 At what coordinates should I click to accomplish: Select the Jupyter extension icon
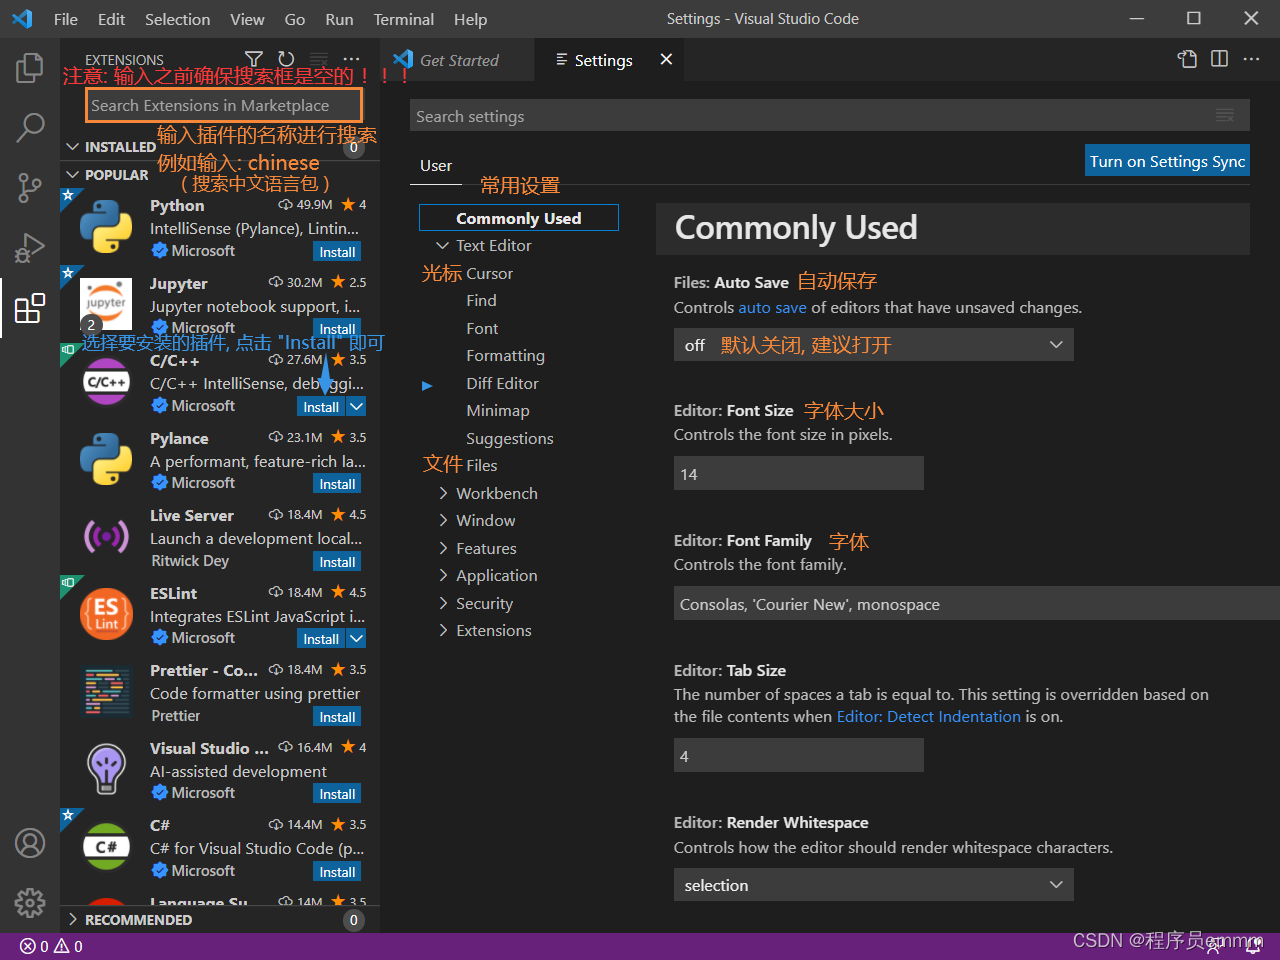point(106,304)
